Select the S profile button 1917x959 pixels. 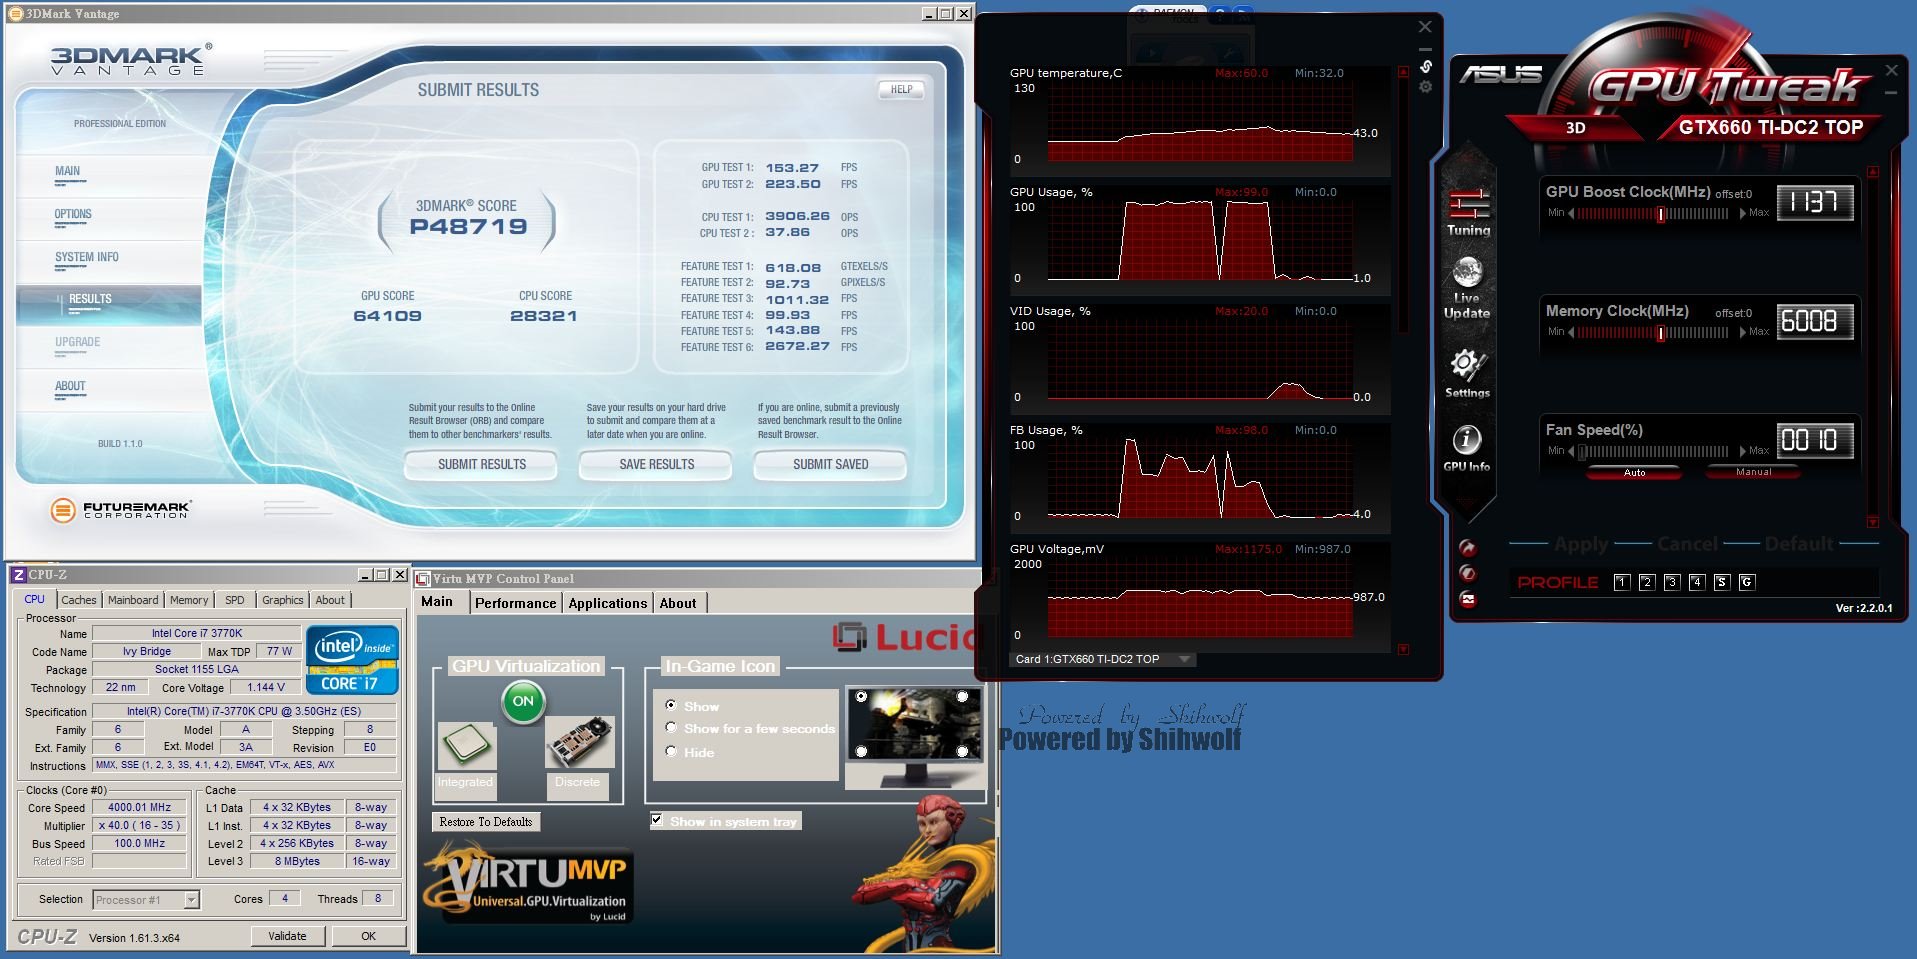click(1722, 582)
